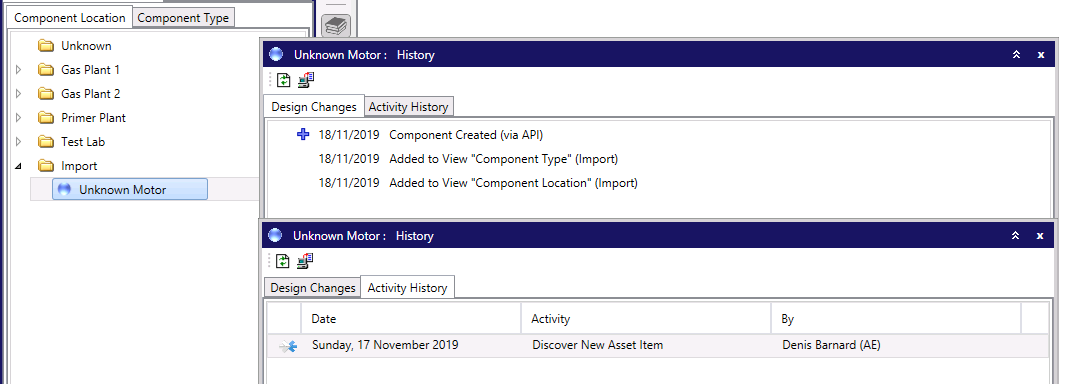The height and width of the screenshot is (384, 1067).
Task: Expand the Gas Plant 1 folder
Action: tap(18, 69)
